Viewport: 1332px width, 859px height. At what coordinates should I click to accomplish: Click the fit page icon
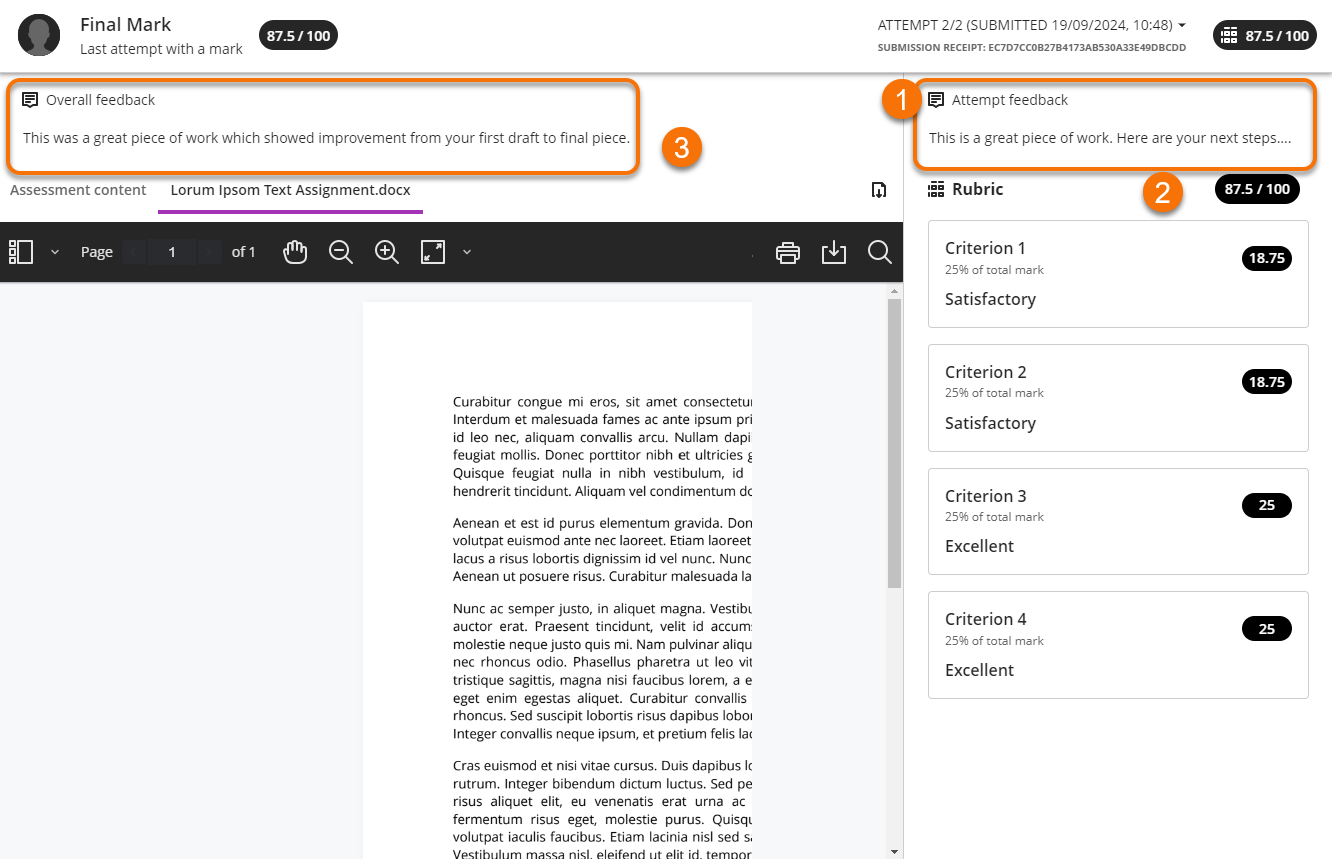[433, 252]
